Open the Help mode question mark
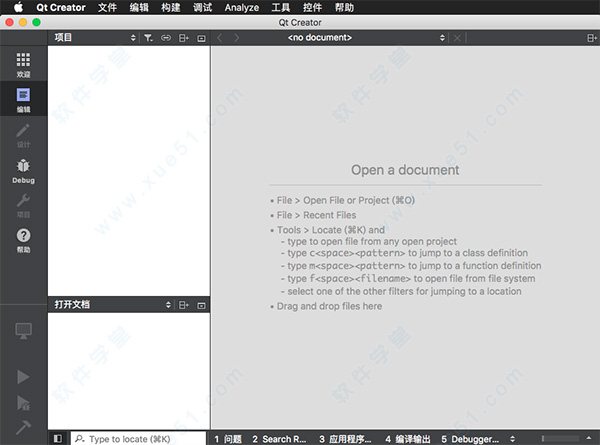This screenshot has height=445, width=600. click(x=23, y=235)
